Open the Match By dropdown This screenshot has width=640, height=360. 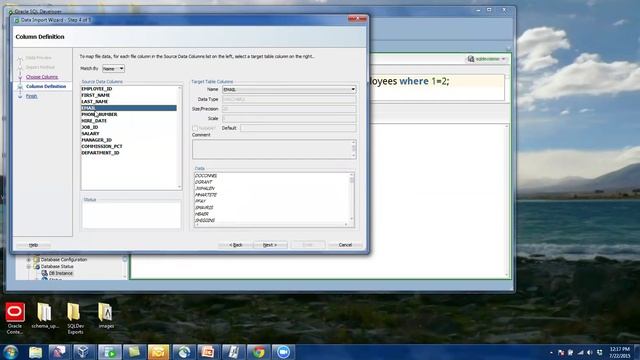click(x=113, y=69)
